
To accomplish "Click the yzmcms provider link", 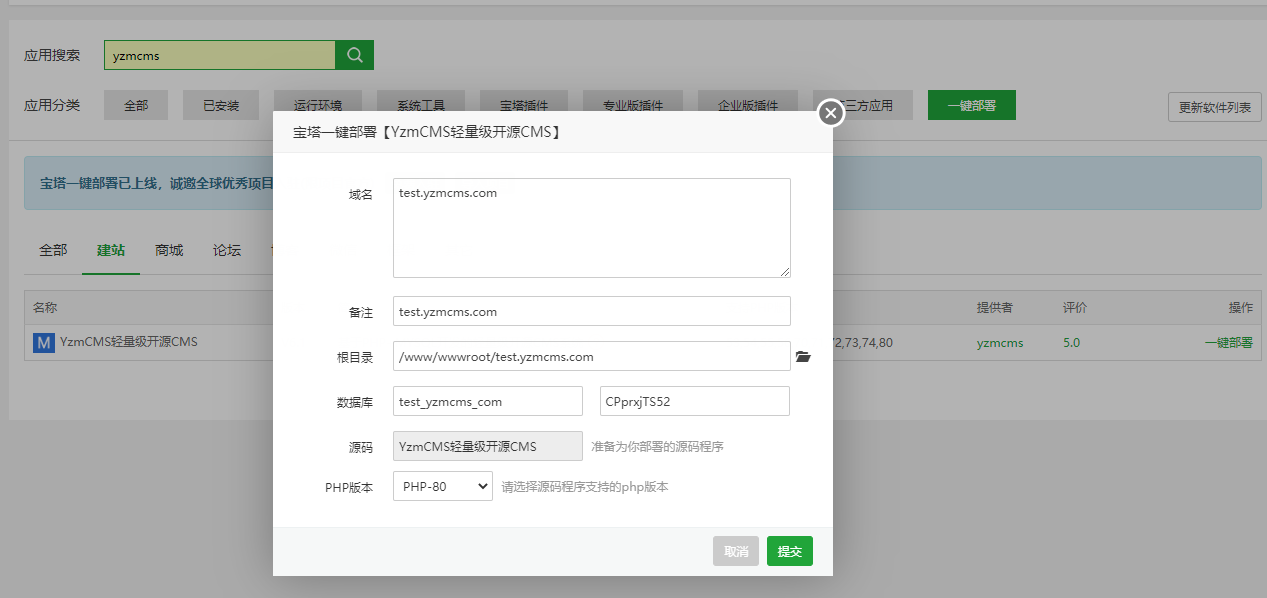I will tap(1000, 343).
